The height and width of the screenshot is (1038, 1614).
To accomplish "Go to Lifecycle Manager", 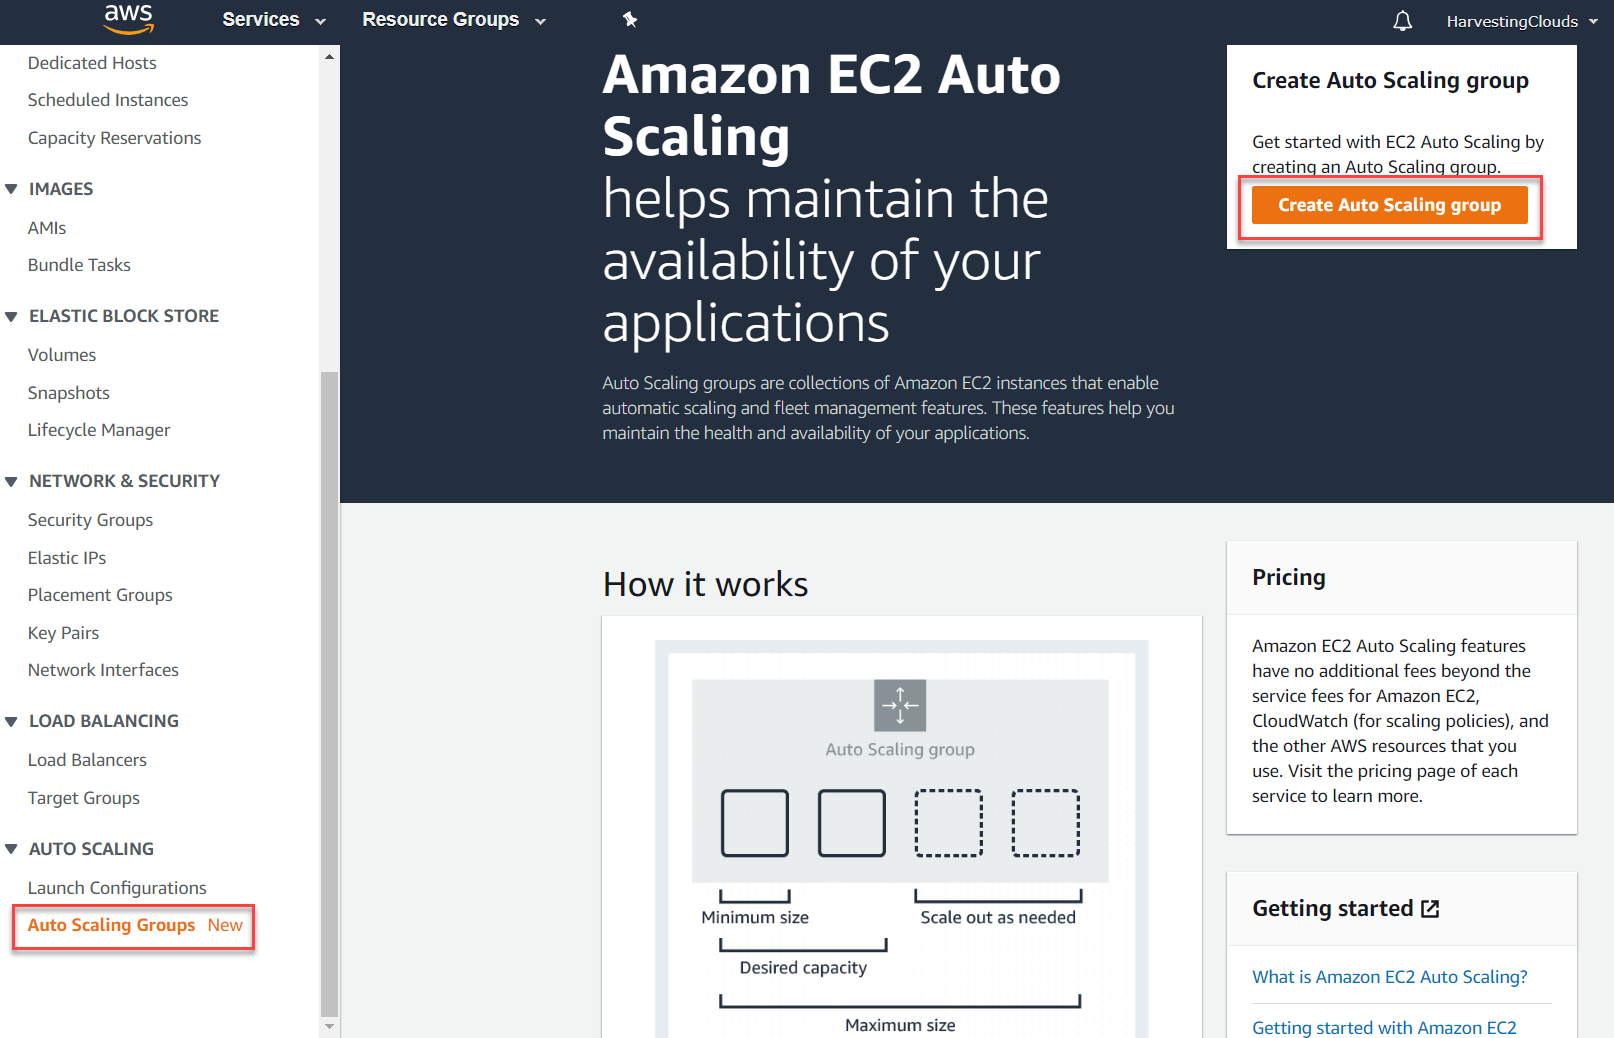I will (x=99, y=430).
